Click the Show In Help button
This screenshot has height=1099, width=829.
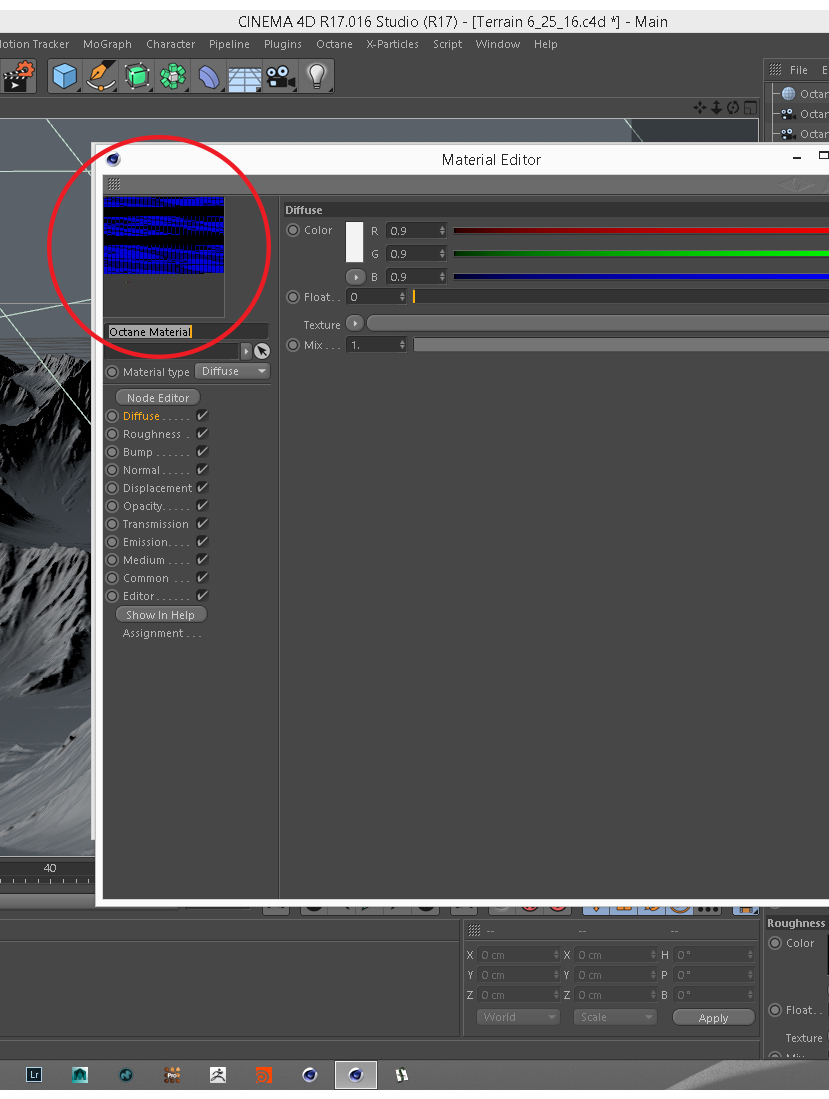click(160, 615)
